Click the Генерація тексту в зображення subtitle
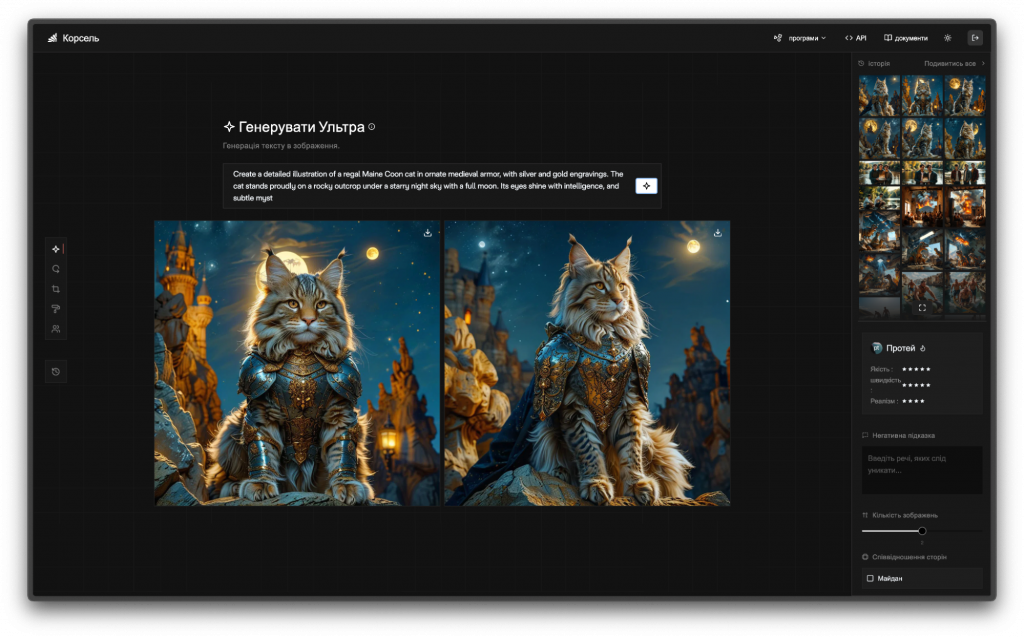Viewport: 1024px width, 638px height. point(281,146)
